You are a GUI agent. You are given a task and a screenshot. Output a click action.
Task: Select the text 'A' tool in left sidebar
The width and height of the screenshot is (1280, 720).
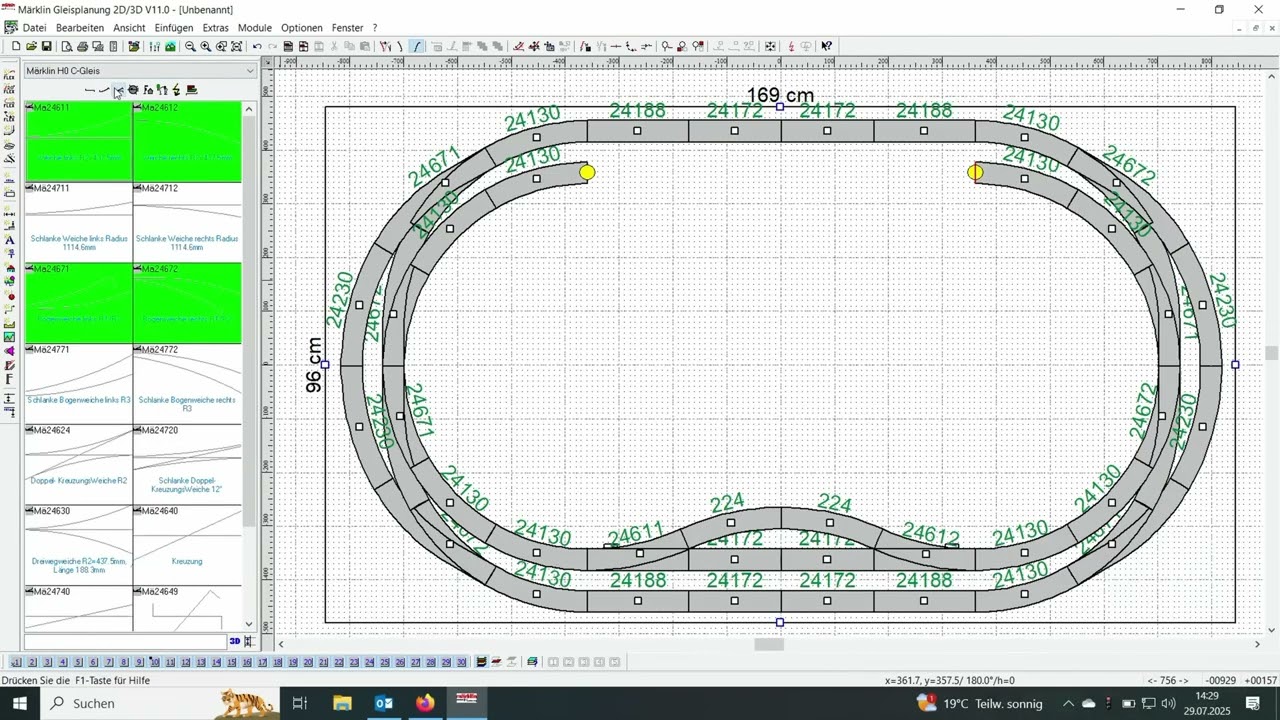10,241
